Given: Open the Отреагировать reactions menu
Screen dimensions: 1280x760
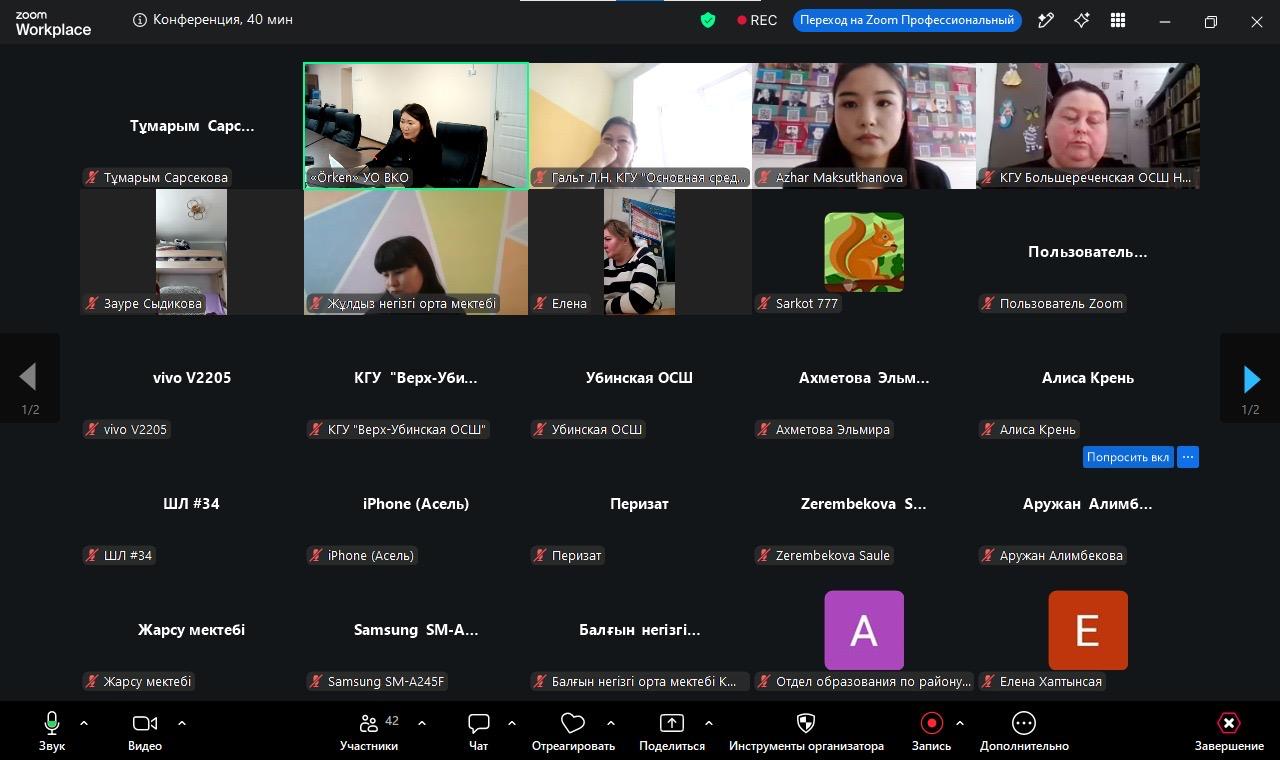Looking at the screenshot, I should point(573,731).
